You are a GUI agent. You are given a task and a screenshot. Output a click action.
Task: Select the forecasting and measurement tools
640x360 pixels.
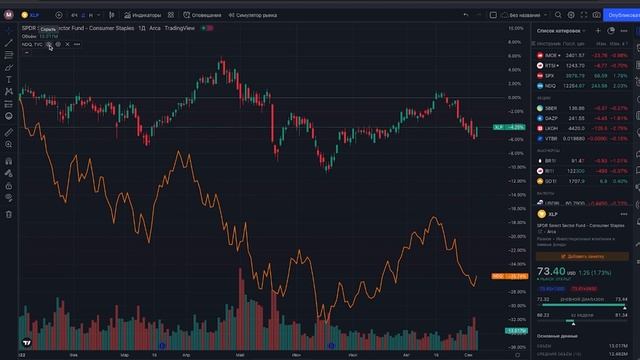[x=9, y=104]
